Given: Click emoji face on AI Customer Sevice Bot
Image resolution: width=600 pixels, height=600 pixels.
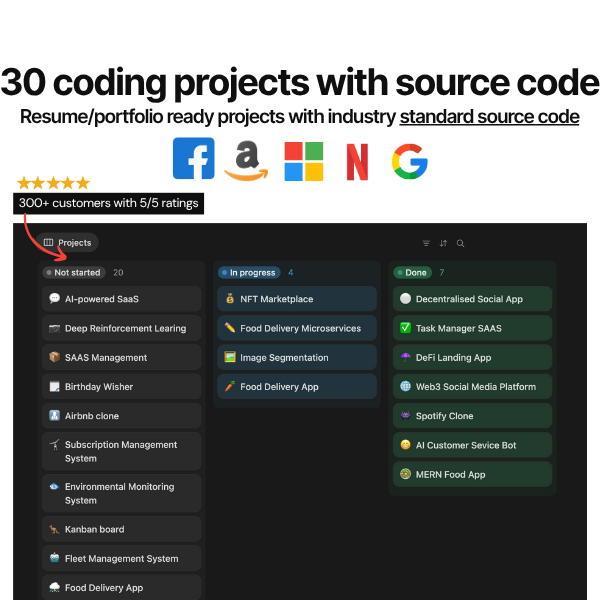Looking at the screenshot, I should point(405,445).
